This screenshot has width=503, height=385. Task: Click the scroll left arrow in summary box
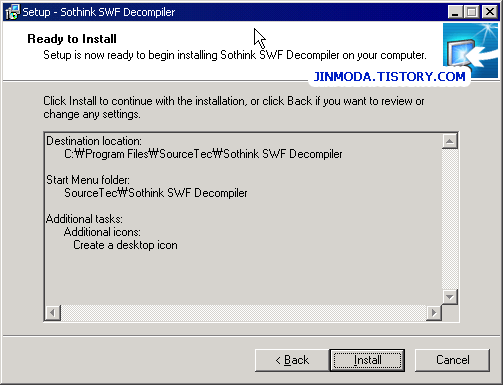coord(53,313)
